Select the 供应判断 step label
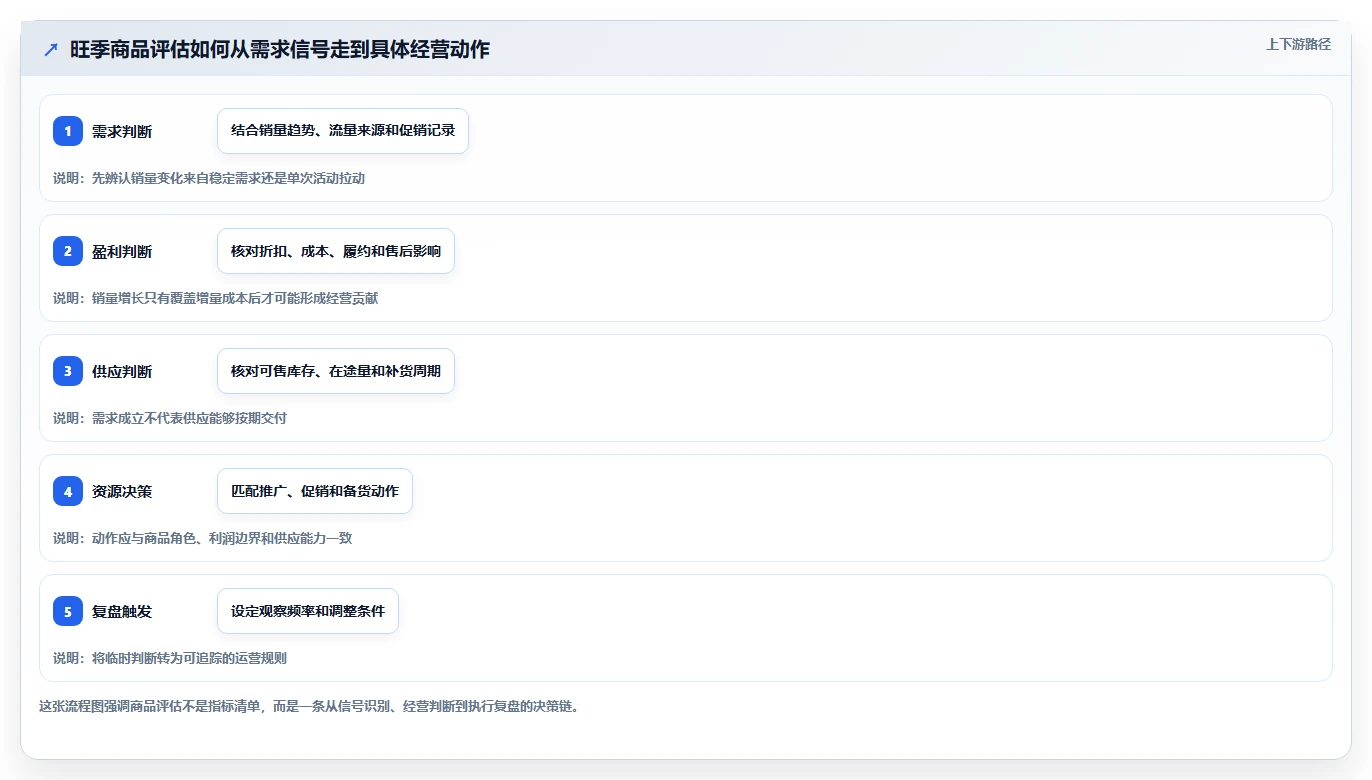 click(122, 371)
